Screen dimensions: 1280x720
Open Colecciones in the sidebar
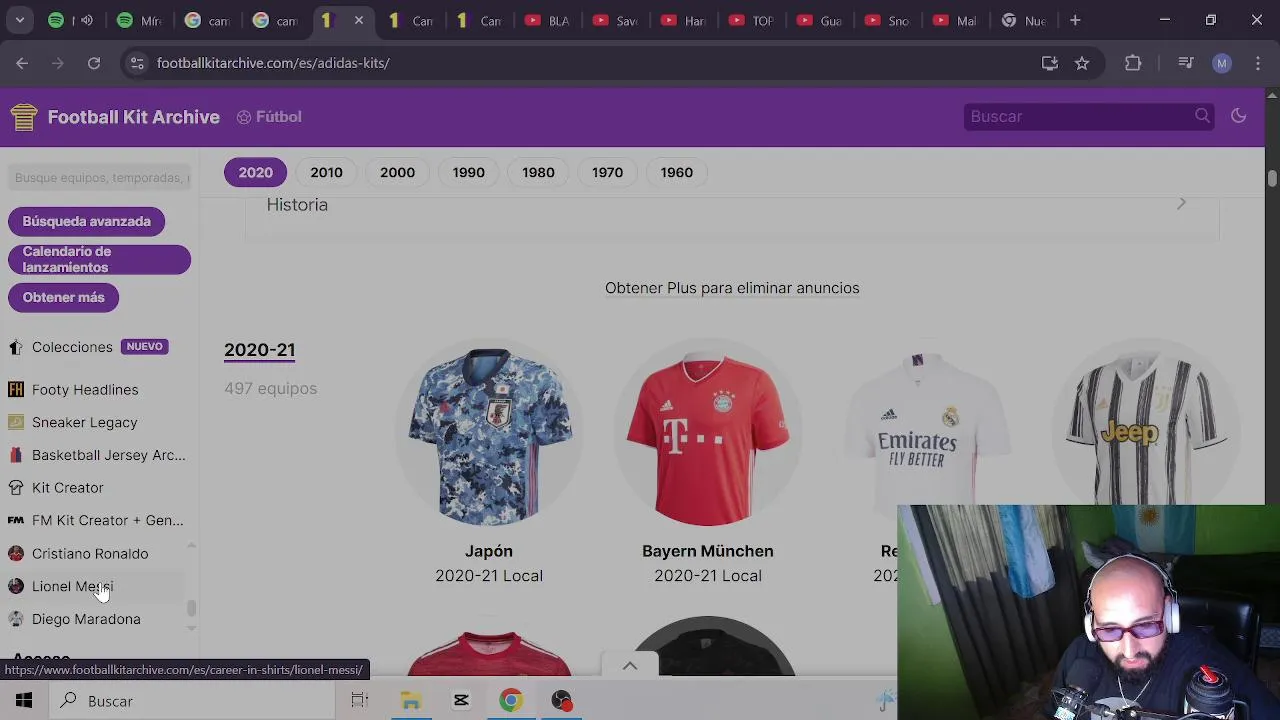pyautogui.click(x=72, y=347)
